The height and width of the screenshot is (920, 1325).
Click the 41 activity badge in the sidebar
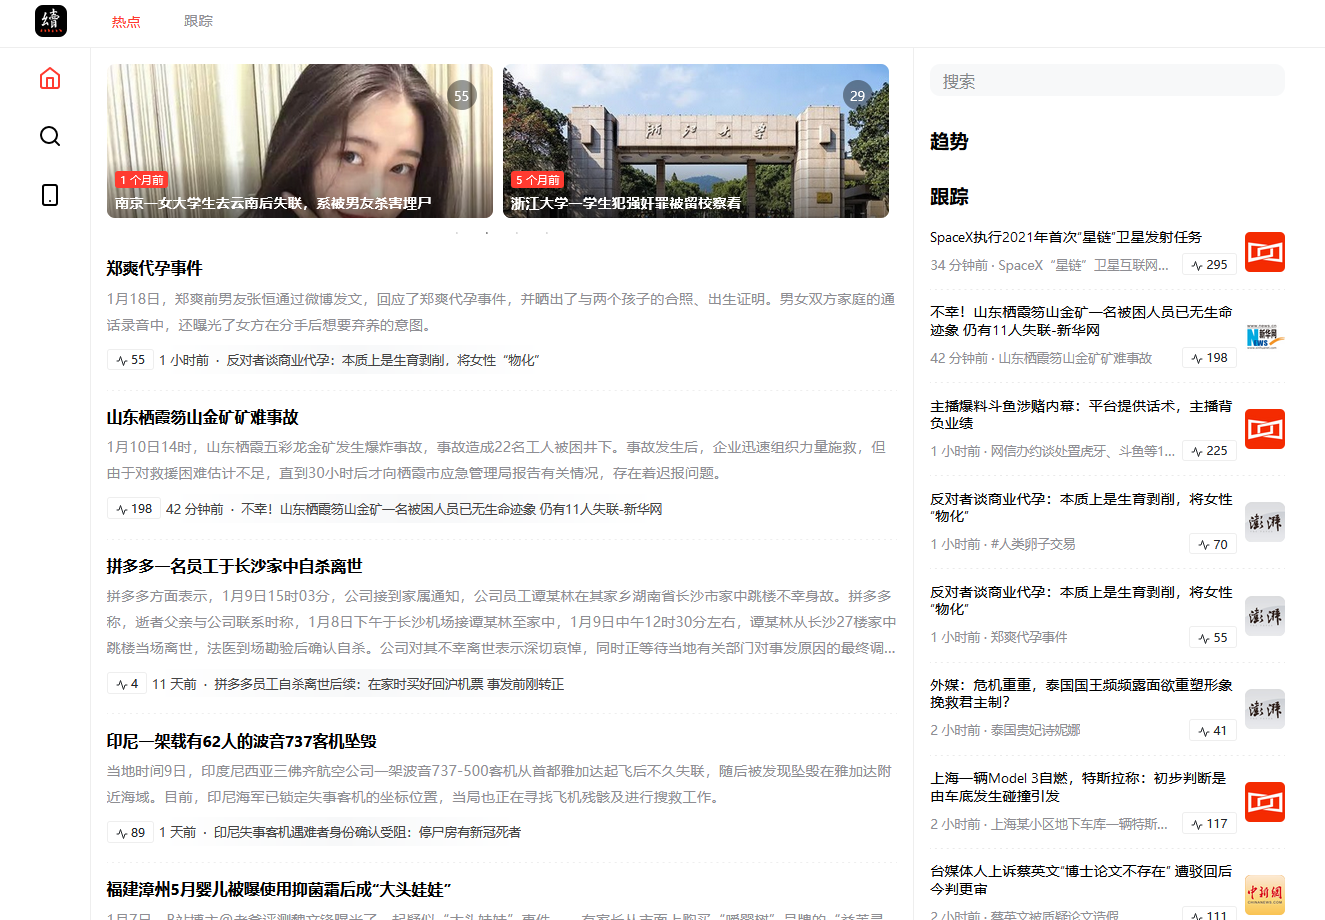pos(1213,730)
